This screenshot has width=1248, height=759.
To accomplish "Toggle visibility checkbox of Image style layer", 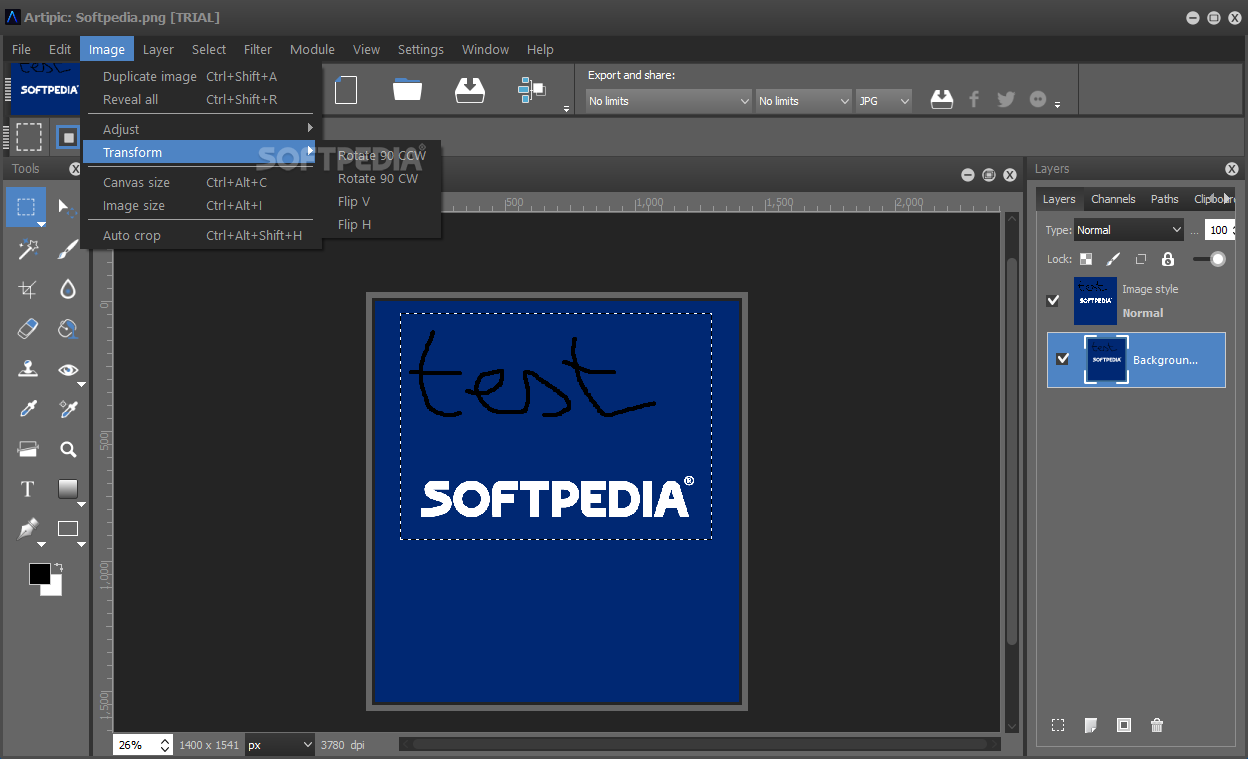I will tap(1053, 300).
